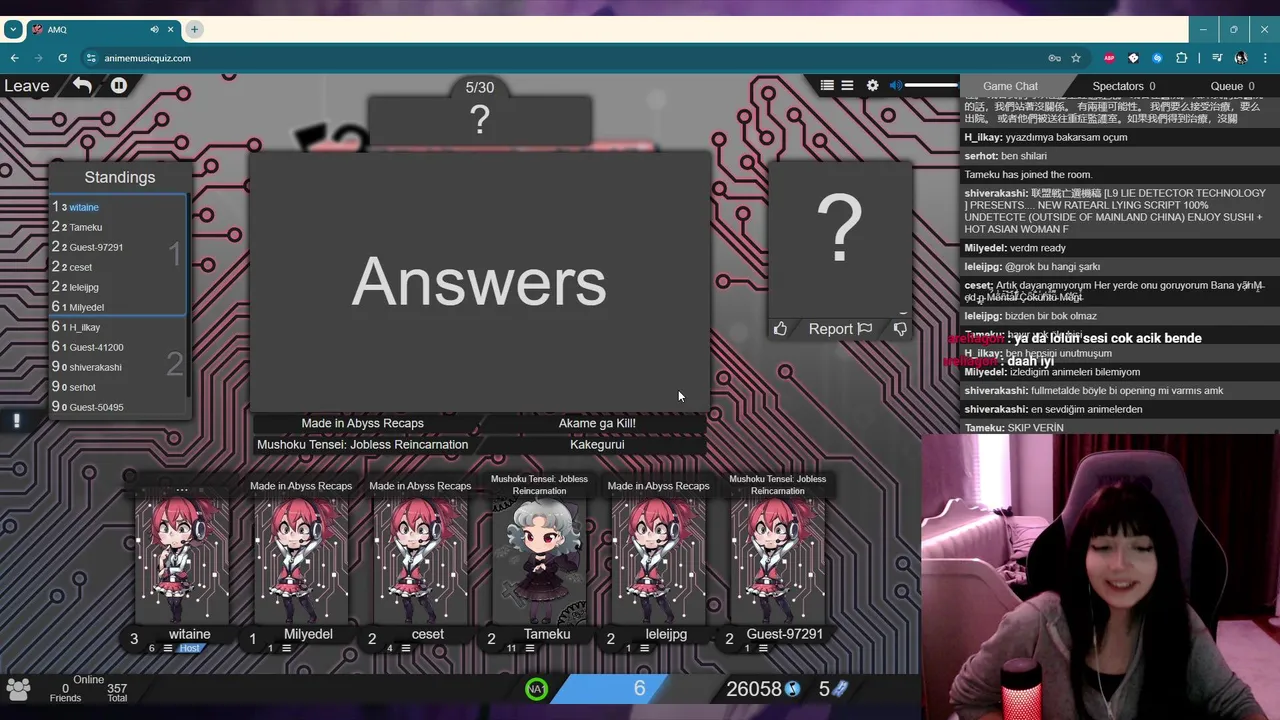The height and width of the screenshot is (720, 1280).
Task: Open ceset's player list menu icon
Action: [x=406, y=648]
